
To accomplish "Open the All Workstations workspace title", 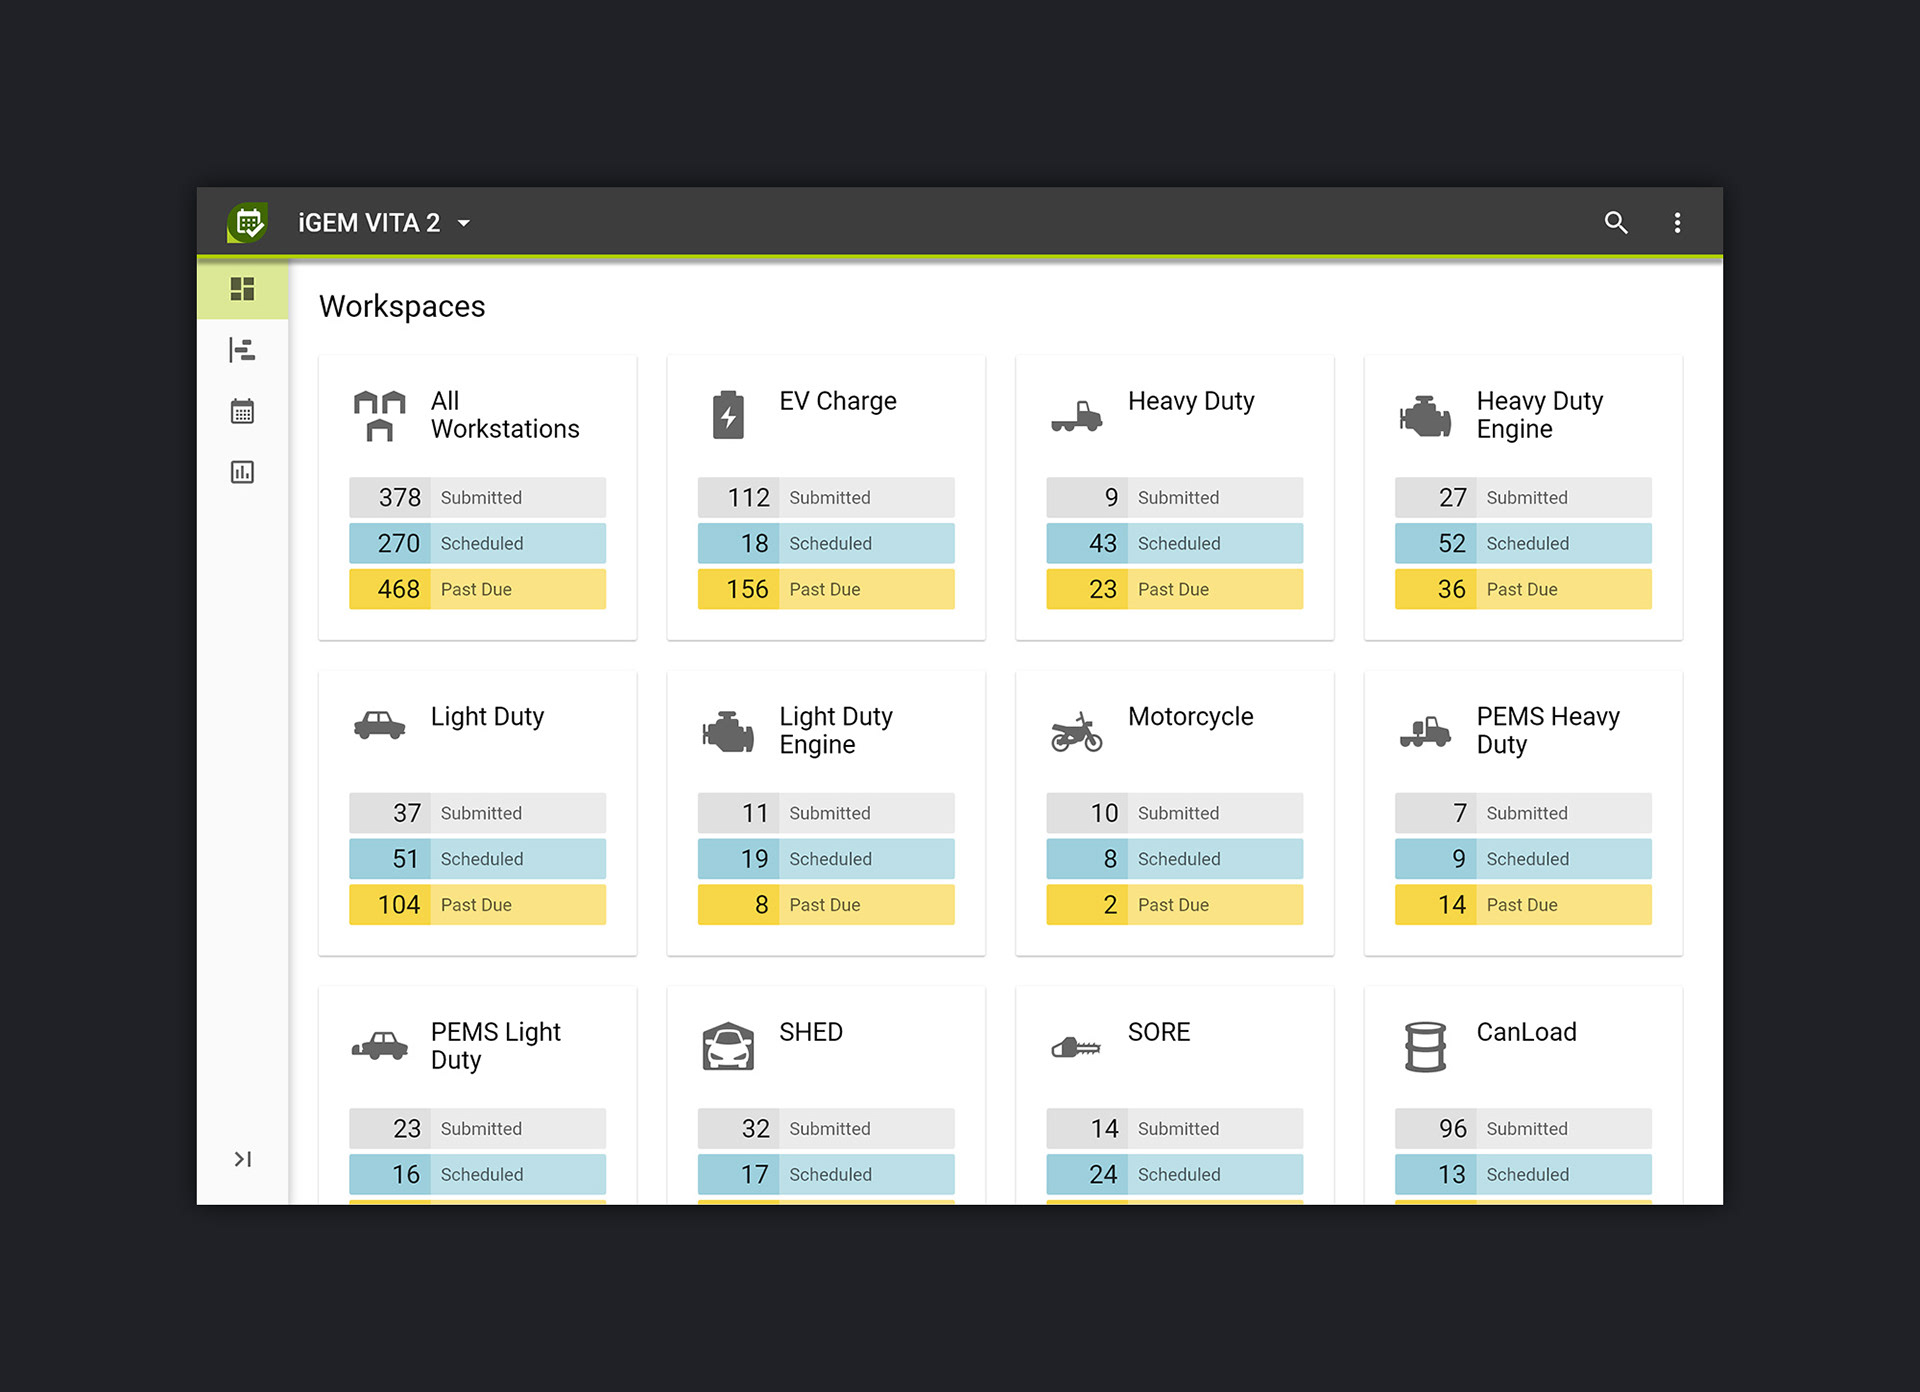I will point(505,415).
